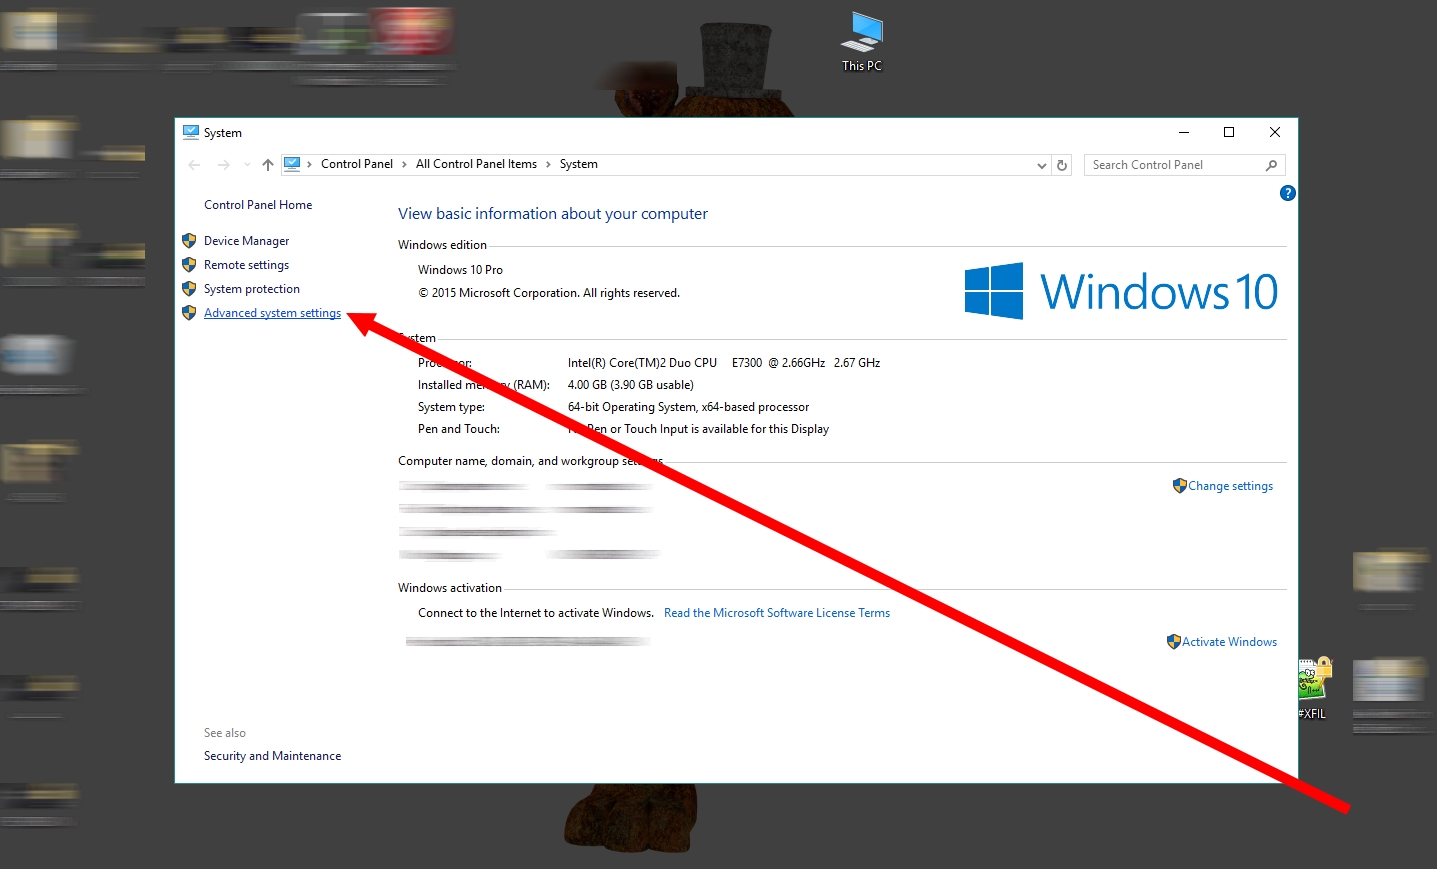This screenshot has height=869, width=1437.
Task: Minimize the System window
Action: pos(1184,132)
